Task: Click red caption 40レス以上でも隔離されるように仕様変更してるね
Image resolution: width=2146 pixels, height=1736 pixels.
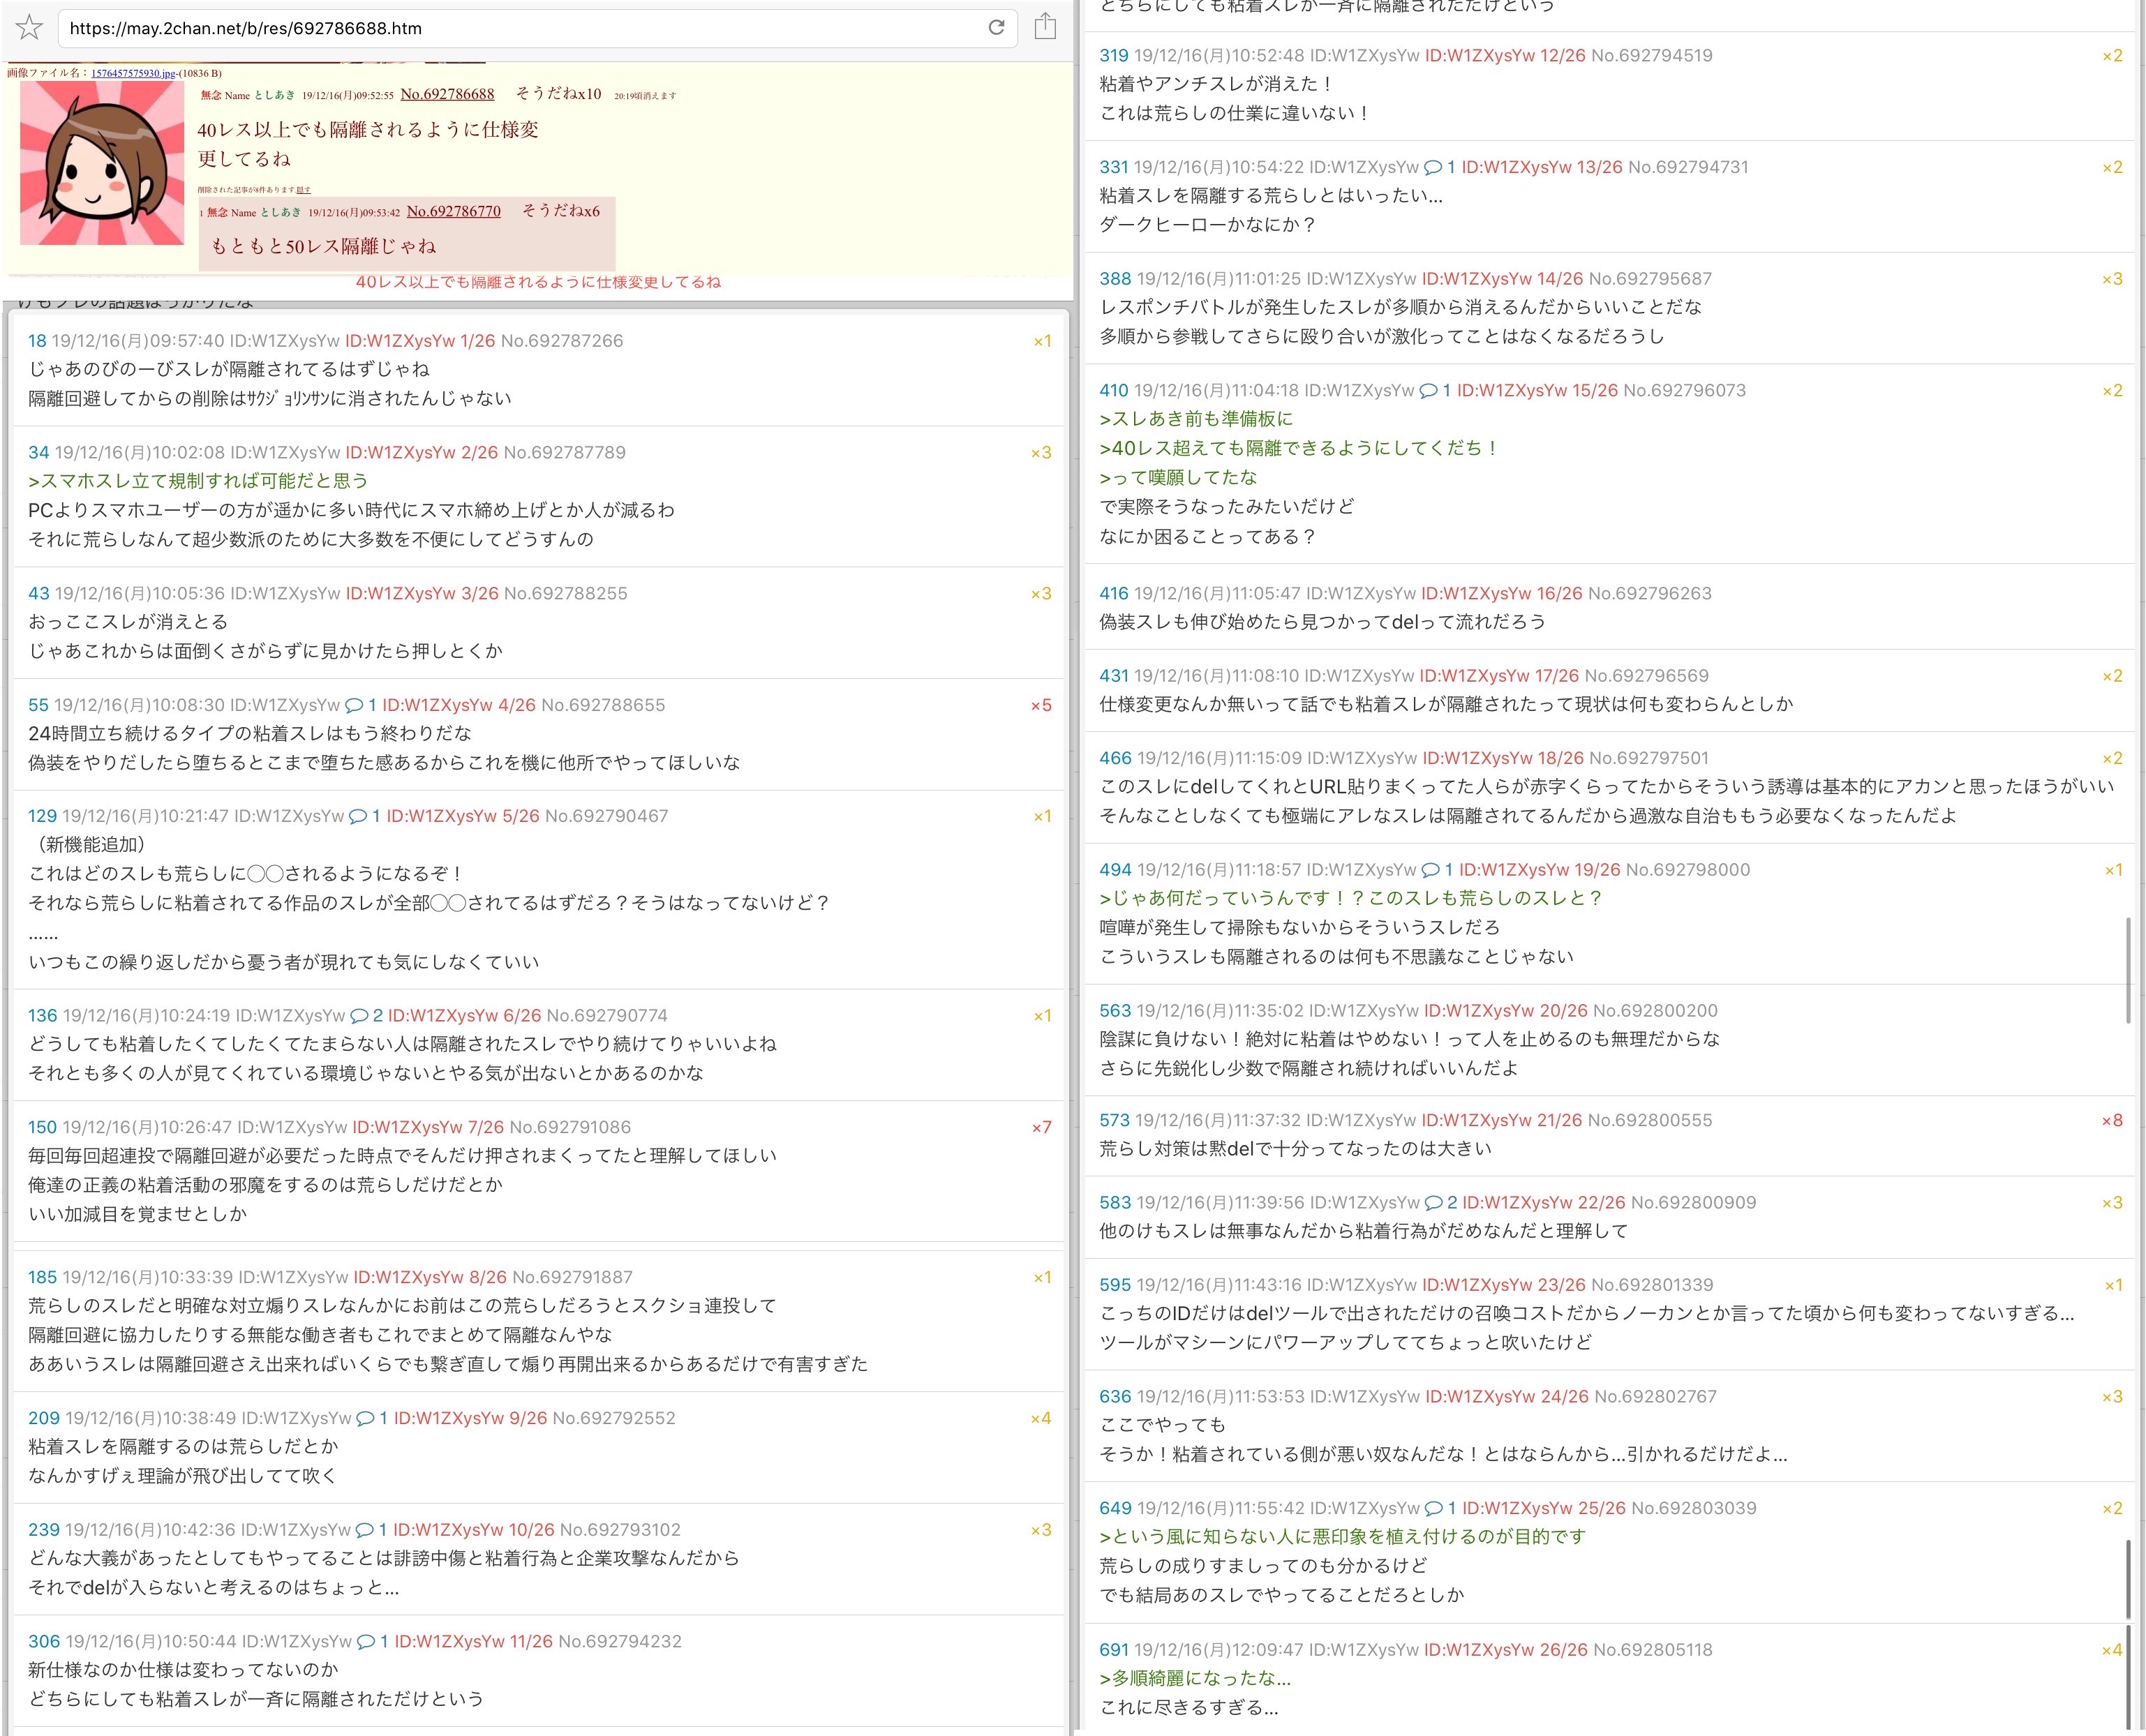Action: click(538, 282)
